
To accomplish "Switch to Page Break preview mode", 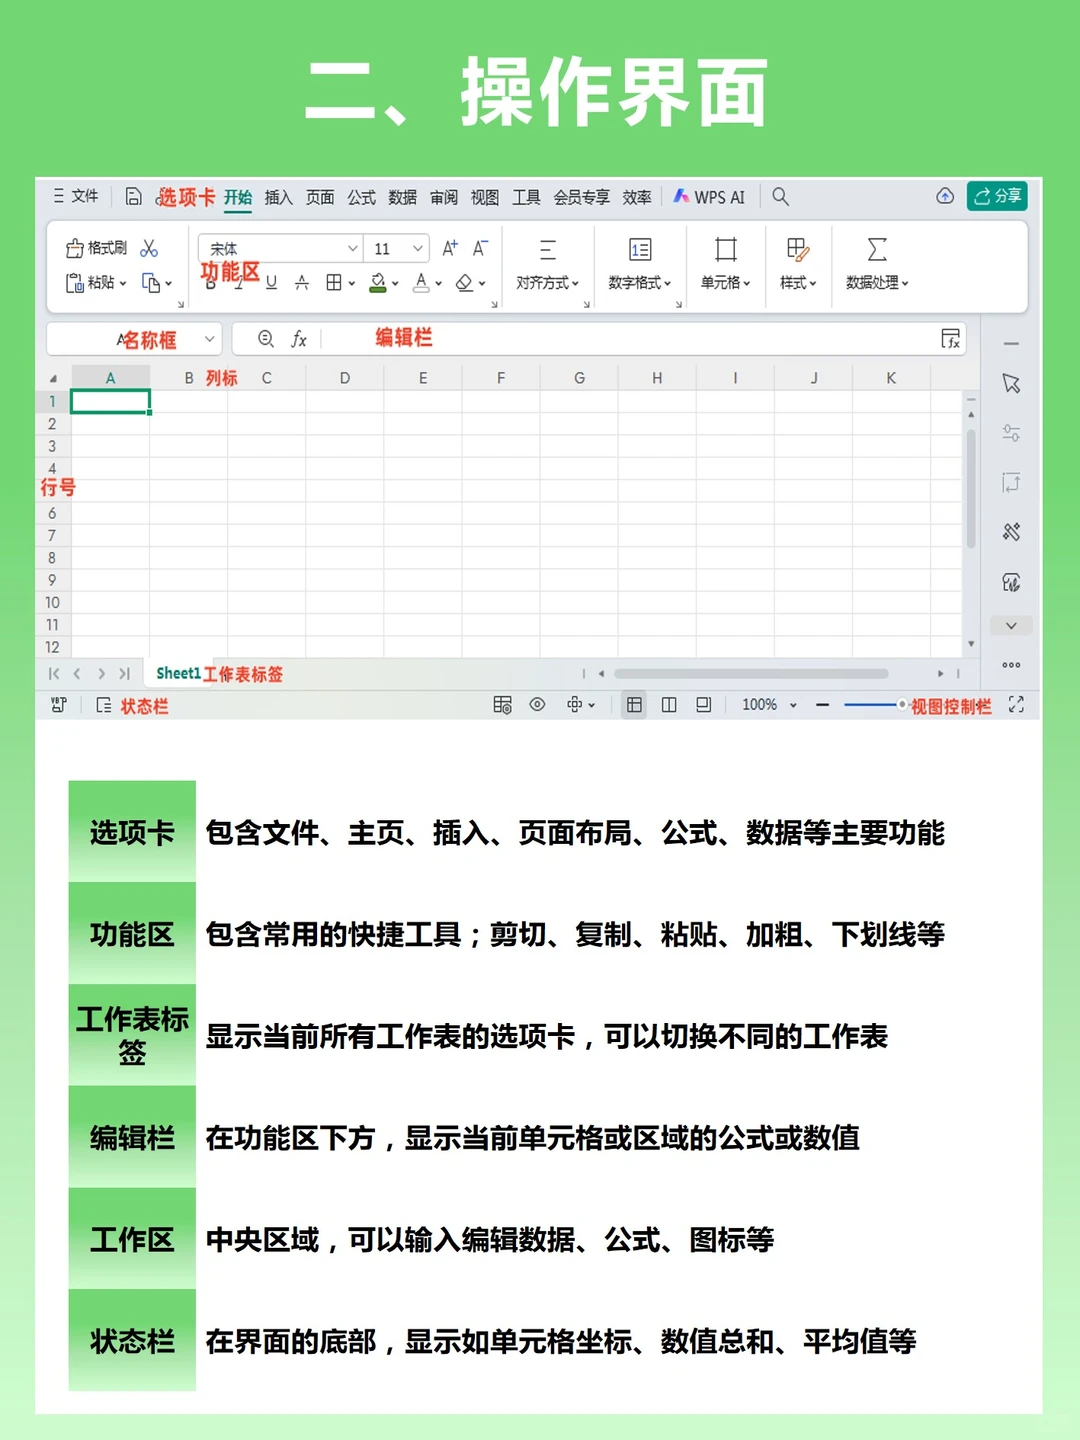I will 669,705.
